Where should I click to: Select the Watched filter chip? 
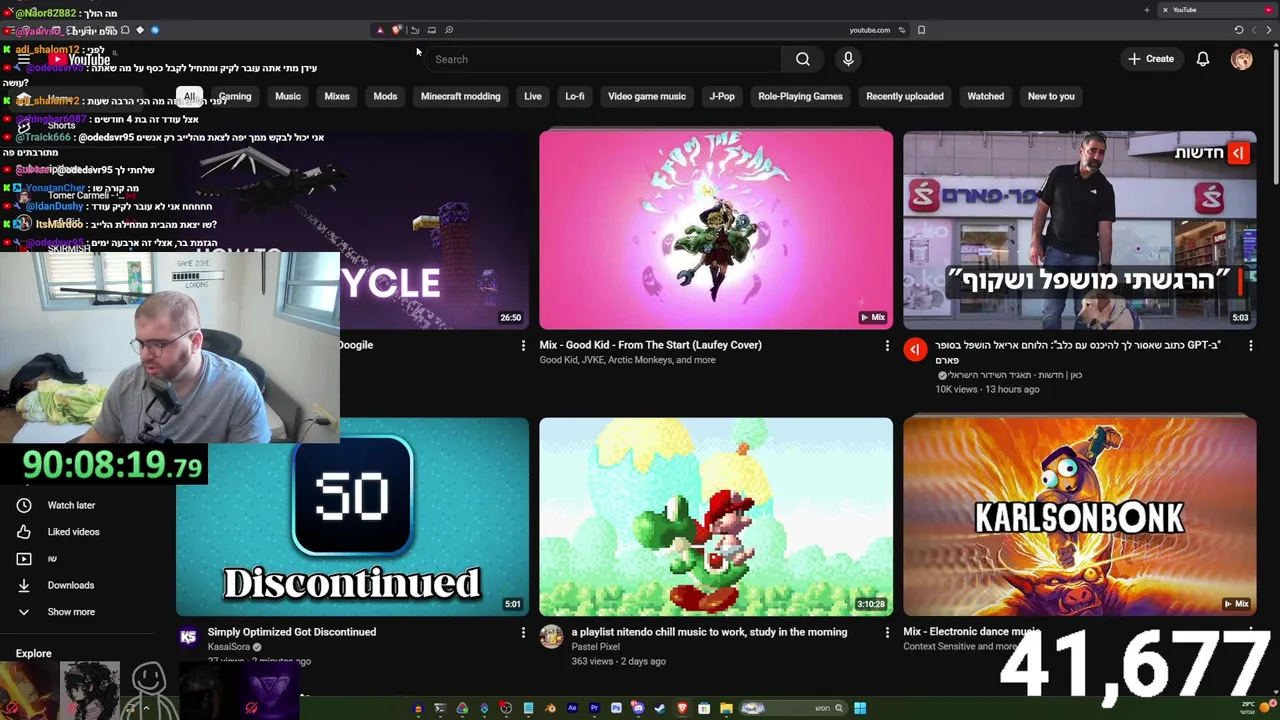pyautogui.click(x=985, y=96)
